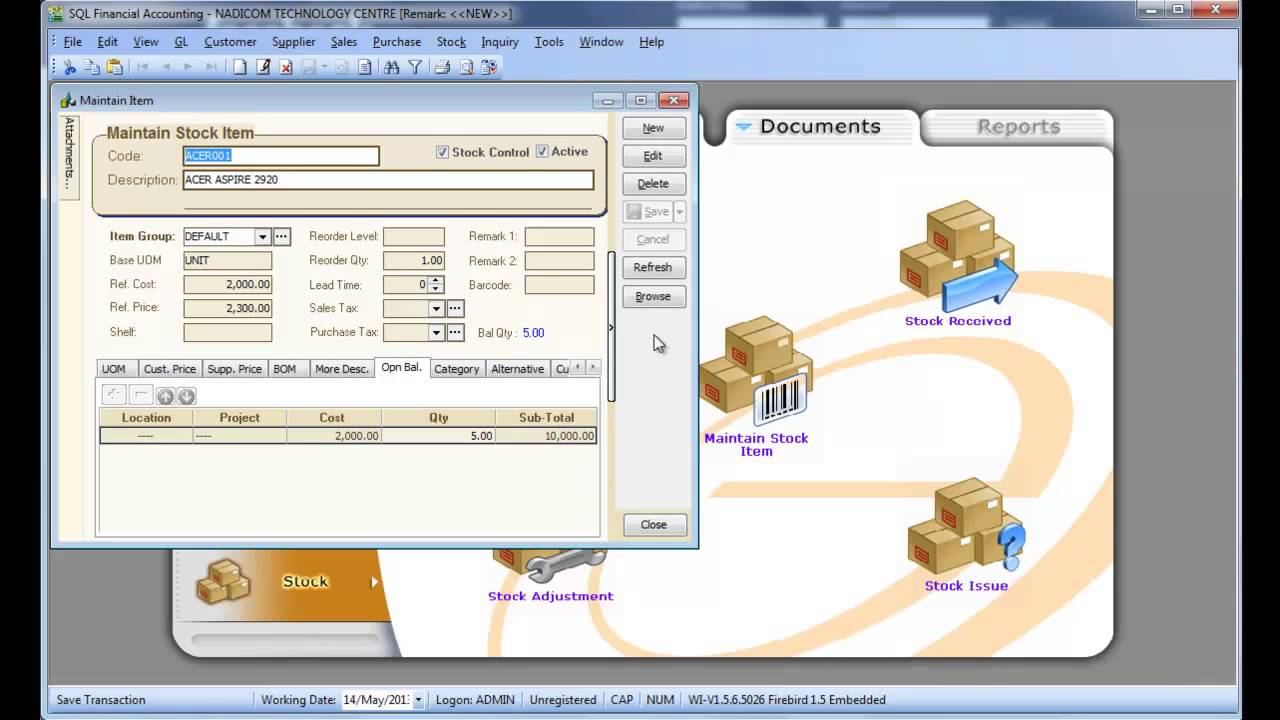
Task: Switch to the Cust. Price tab
Action: coord(170,369)
